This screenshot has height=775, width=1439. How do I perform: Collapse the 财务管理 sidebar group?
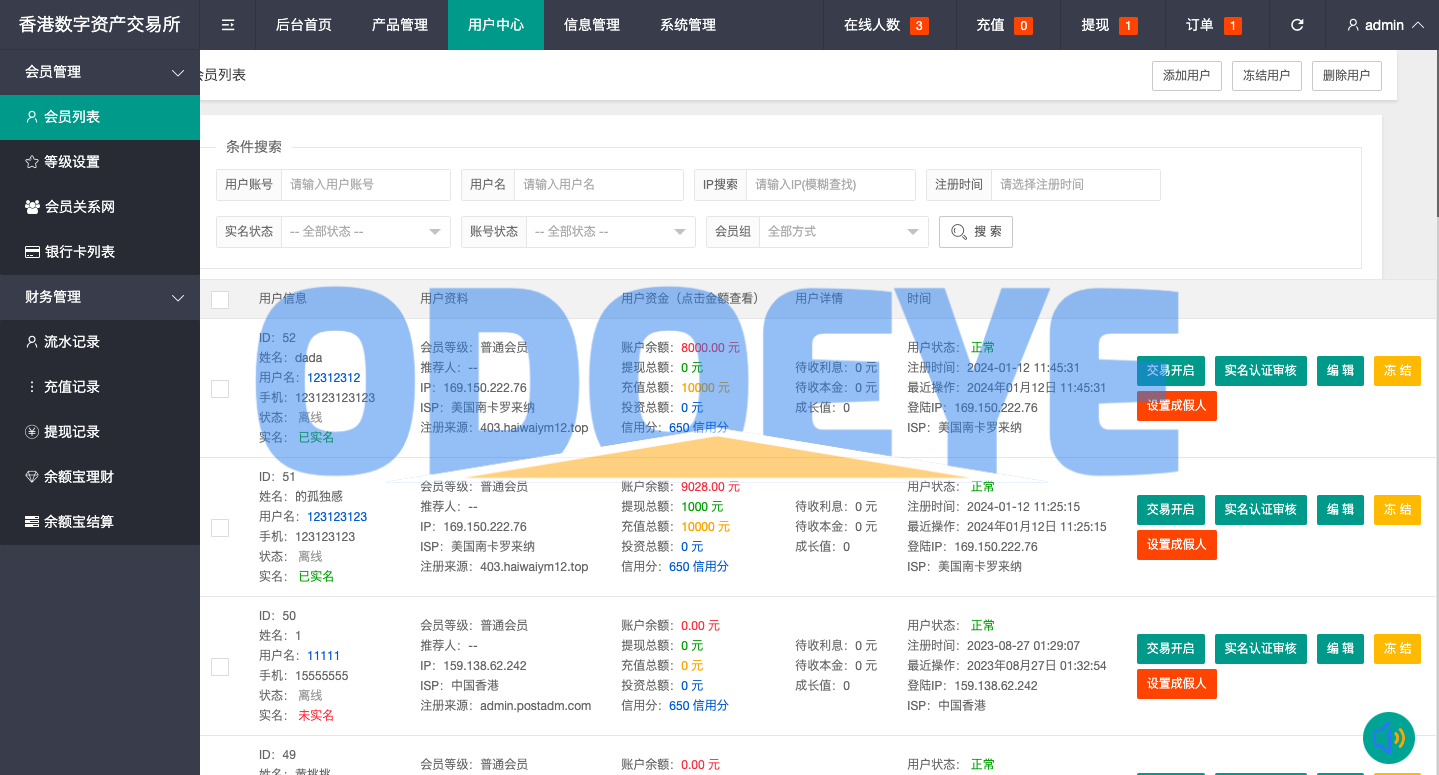click(100, 297)
